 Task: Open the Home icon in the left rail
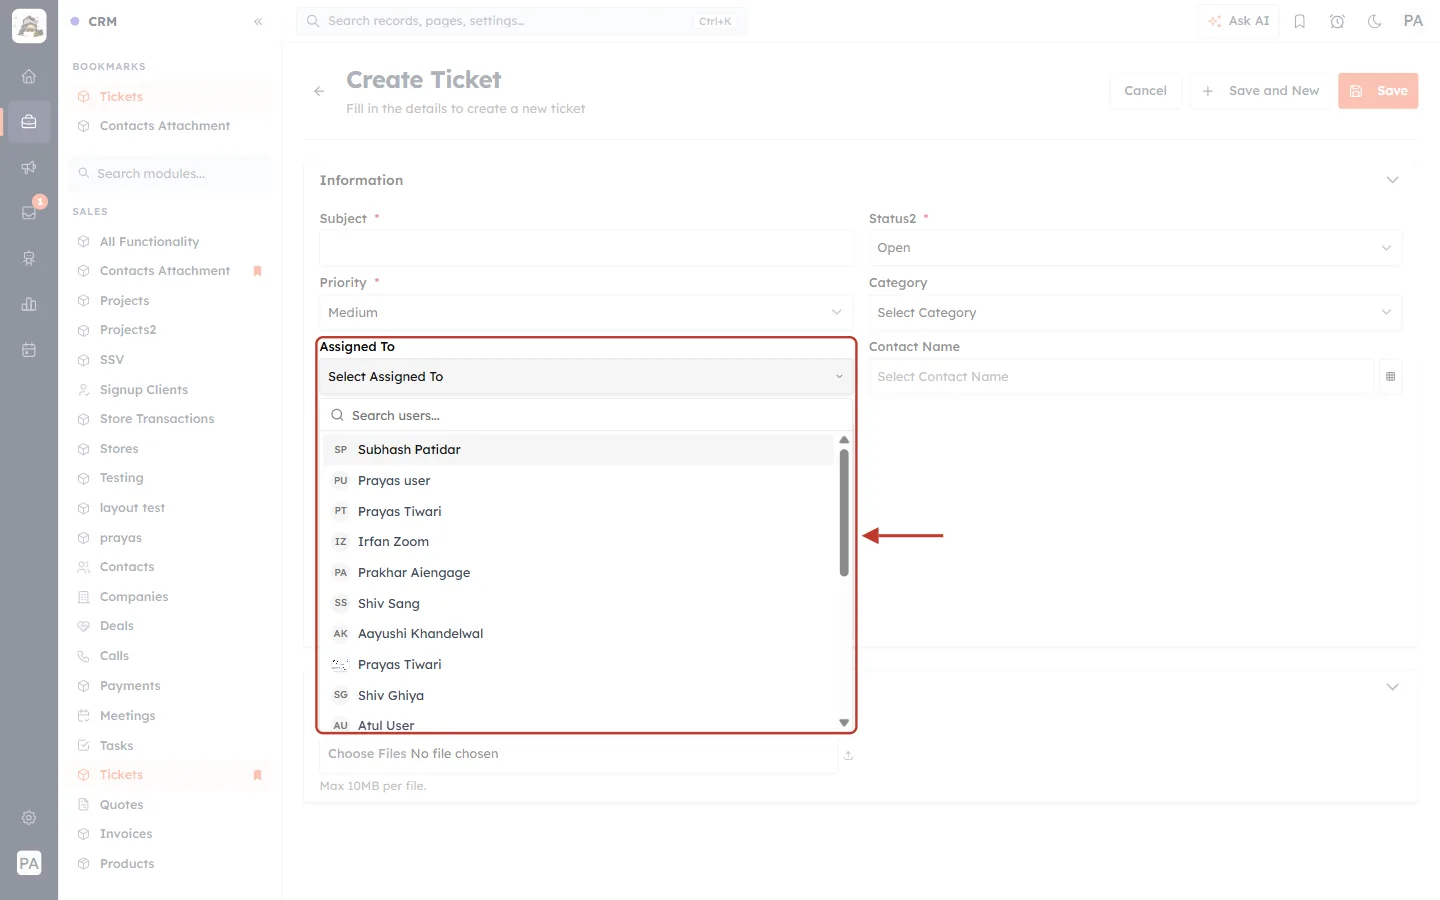tap(29, 76)
